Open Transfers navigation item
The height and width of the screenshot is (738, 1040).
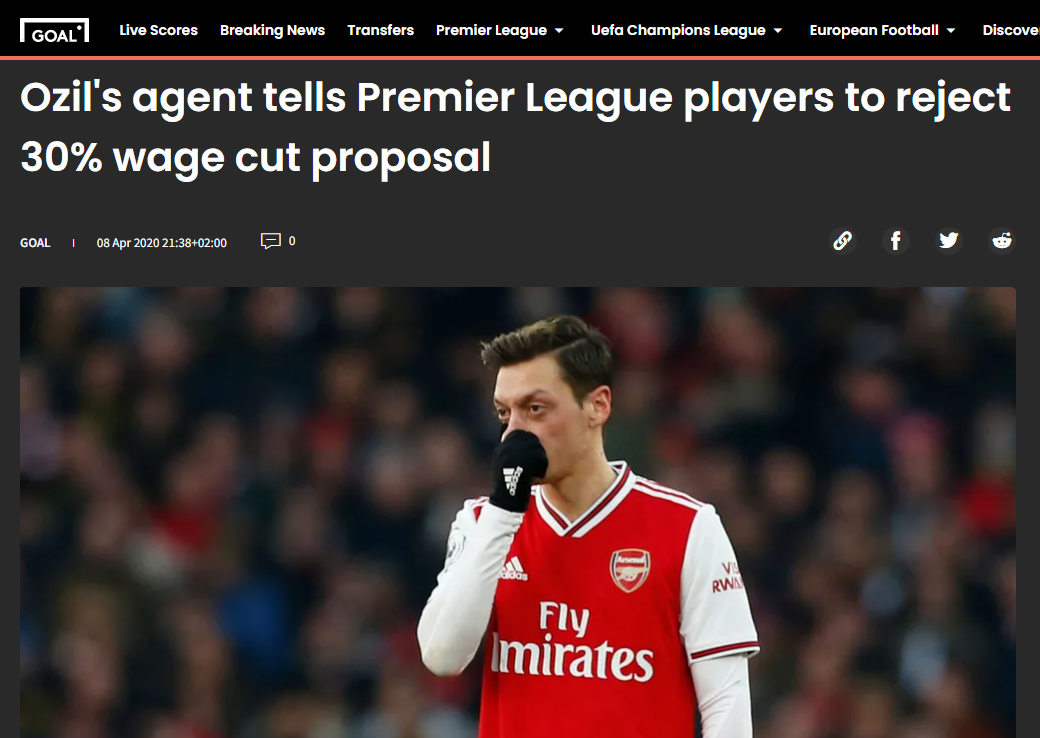(381, 31)
